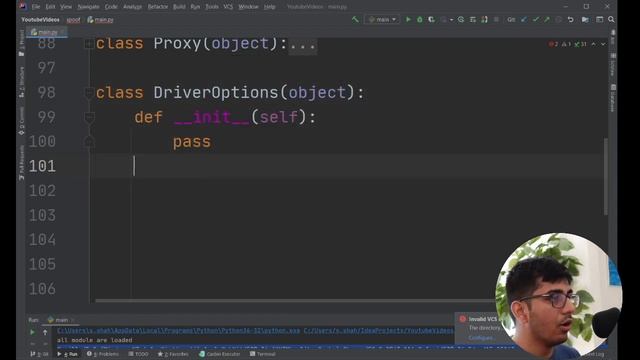This screenshot has width=640, height=360.
Task: Open the main run configuration dropdown
Action: click(382, 20)
